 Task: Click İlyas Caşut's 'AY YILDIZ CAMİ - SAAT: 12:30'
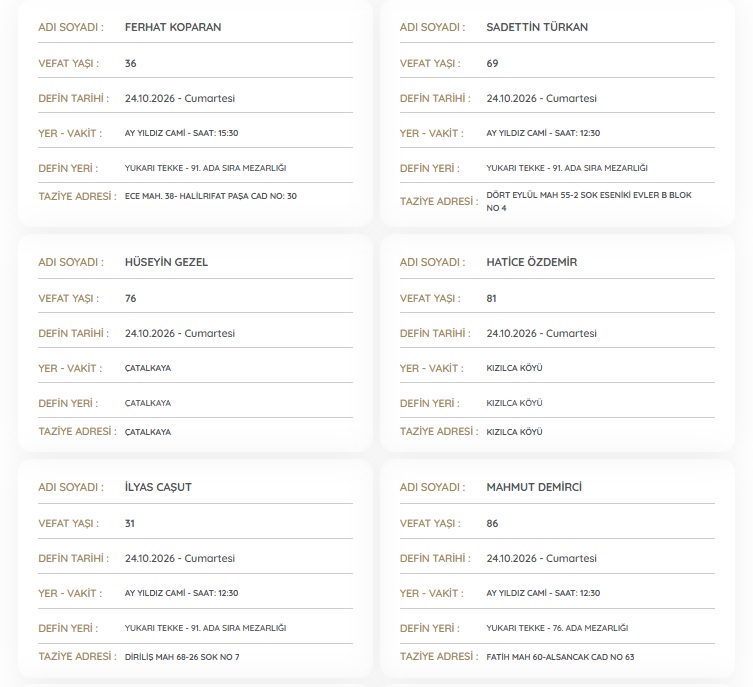tap(182, 593)
